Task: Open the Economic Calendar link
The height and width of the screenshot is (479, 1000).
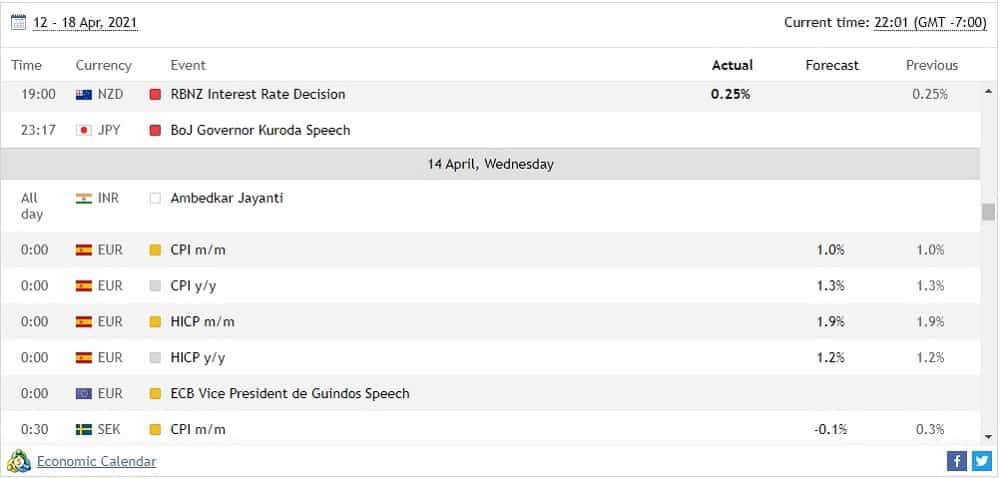Action: point(96,461)
